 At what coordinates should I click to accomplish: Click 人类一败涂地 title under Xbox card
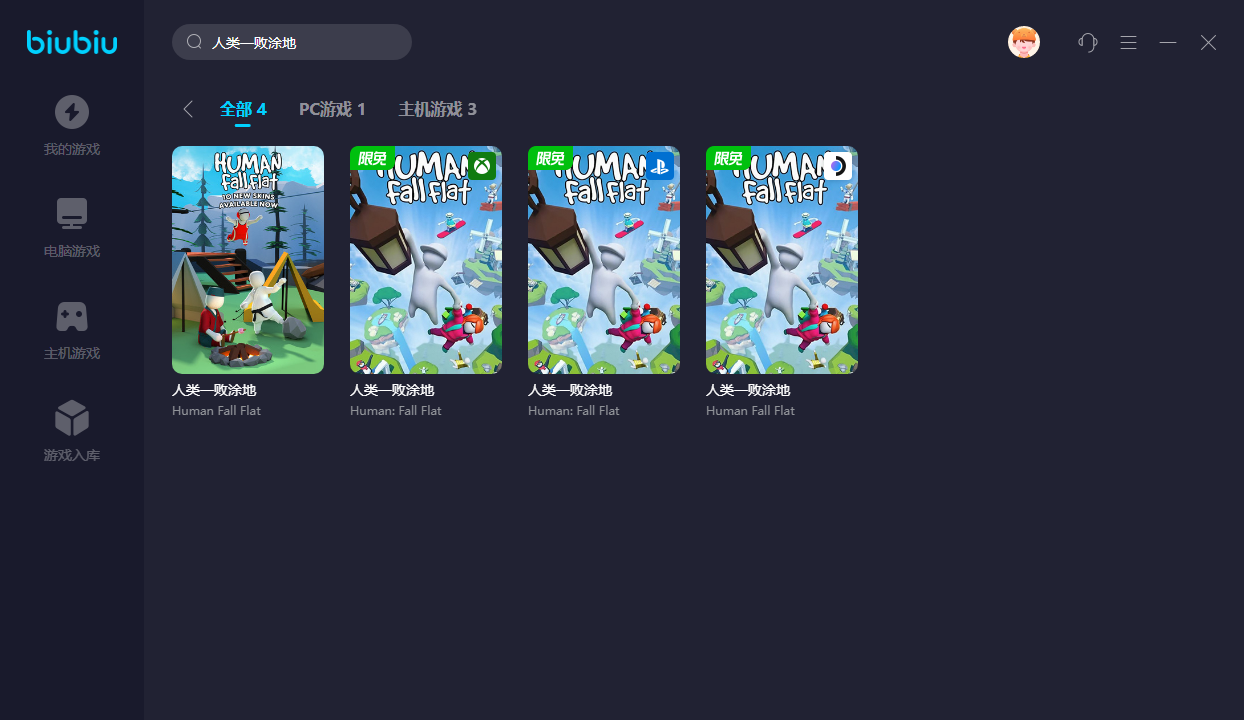(392, 391)
